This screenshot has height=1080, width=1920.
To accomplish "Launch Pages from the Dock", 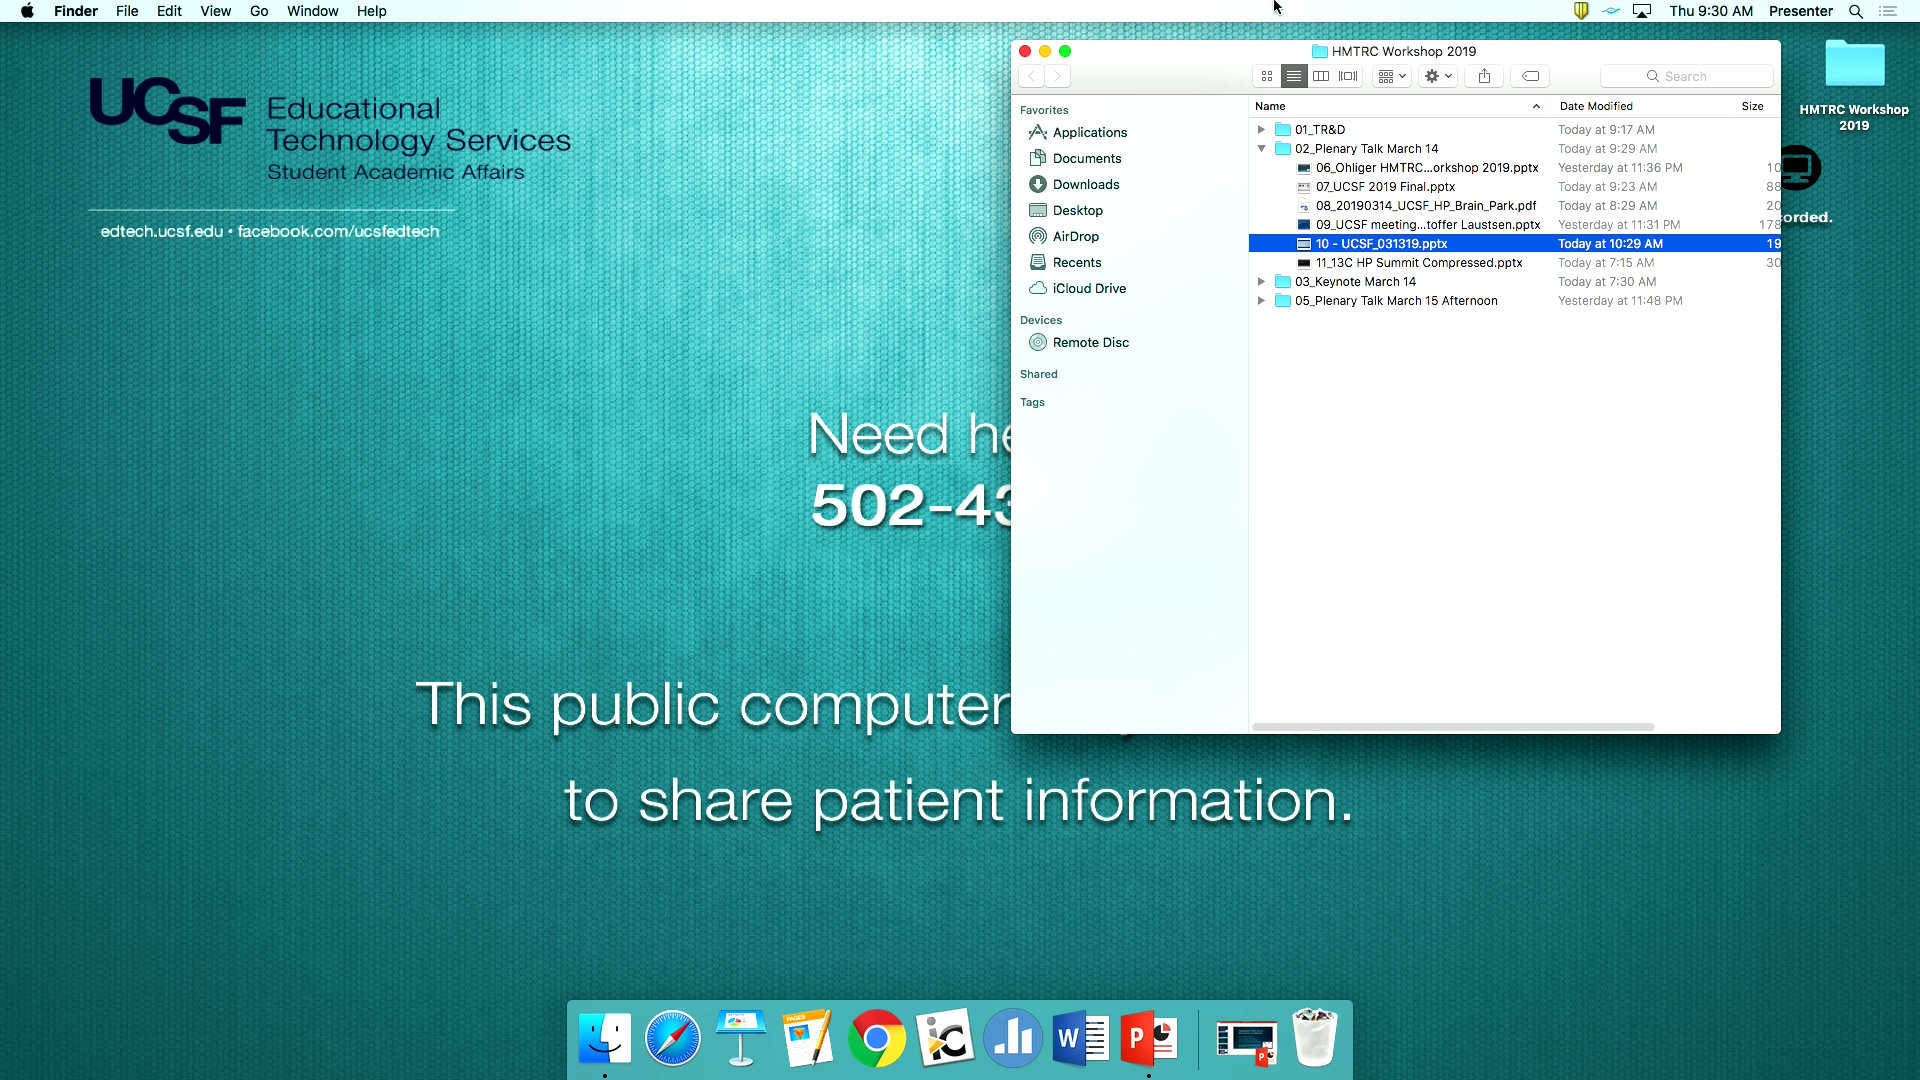I will [809, 1039].
